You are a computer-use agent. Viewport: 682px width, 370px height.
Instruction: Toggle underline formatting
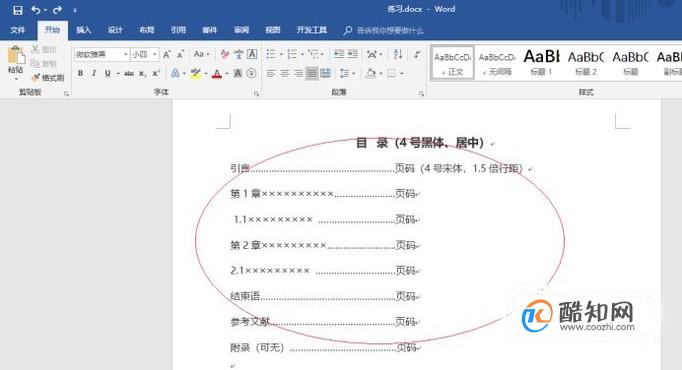pyautogui.click(x=107, y=73)
